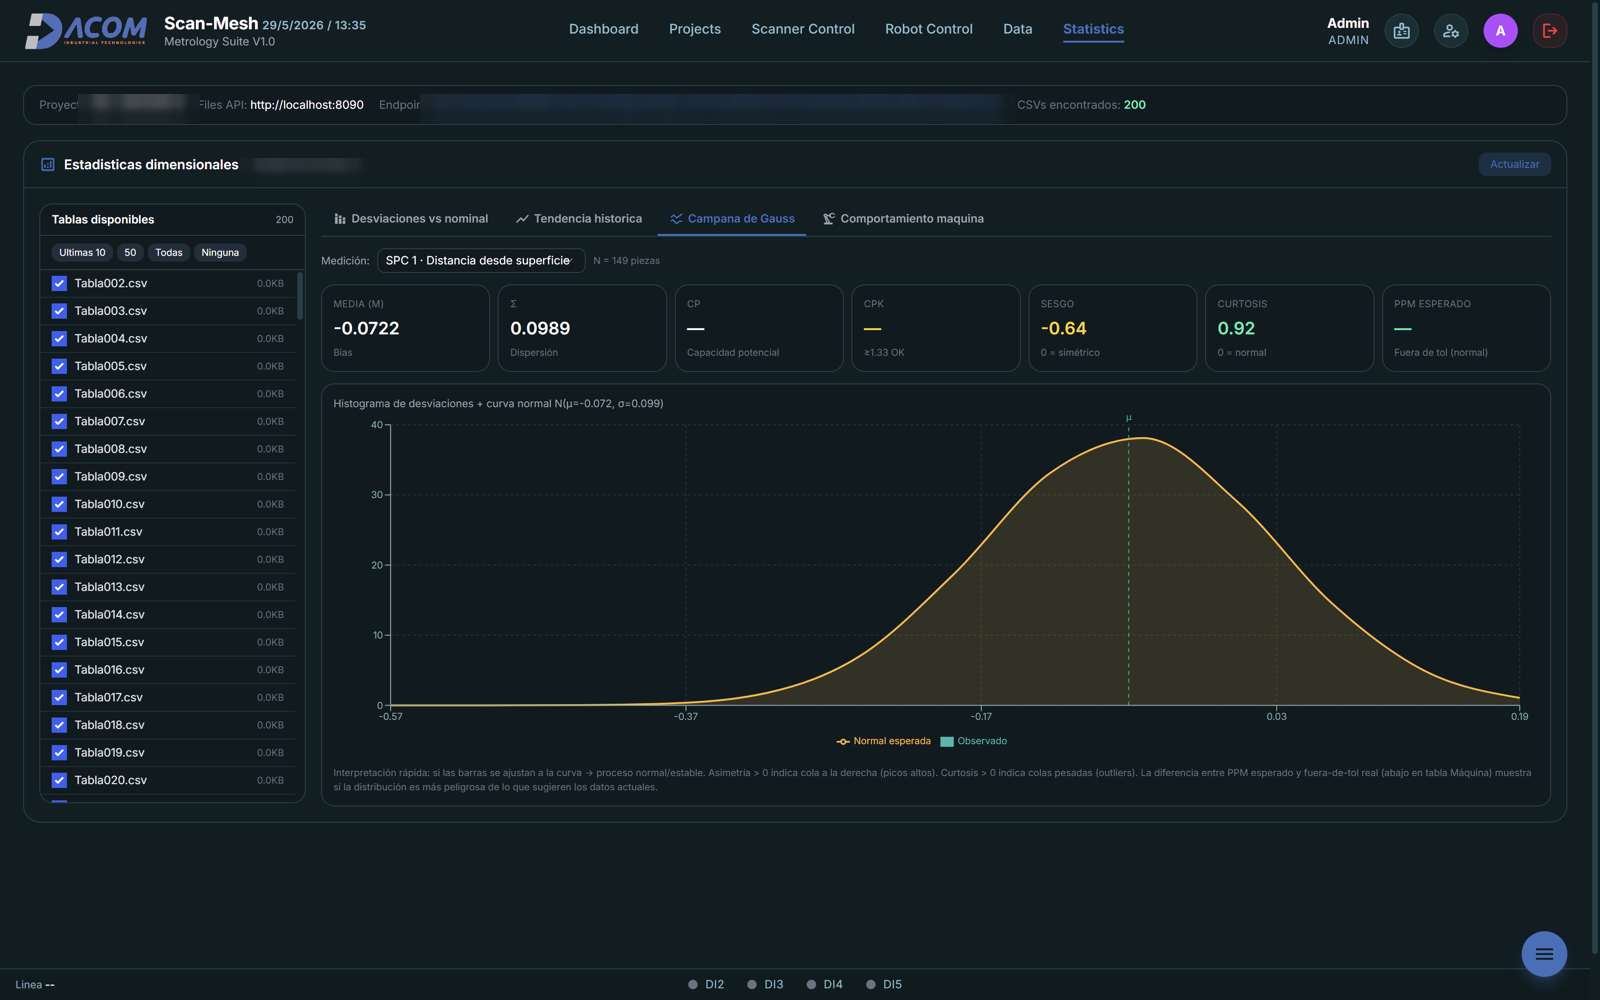Click the DI4 status indicator dot
The height and width of the screenshot is (1000, 1600).
pos(811,985)
